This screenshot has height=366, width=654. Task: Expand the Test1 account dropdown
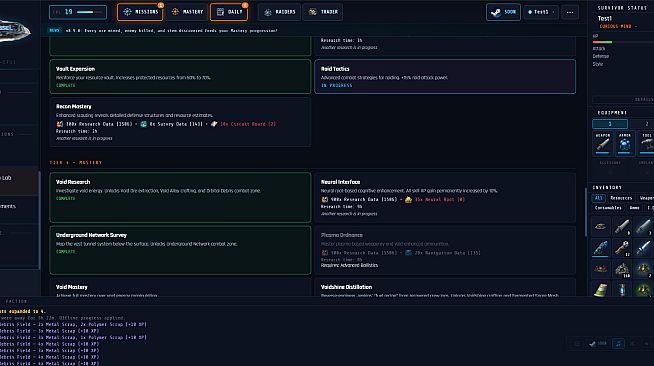point(541,12)
